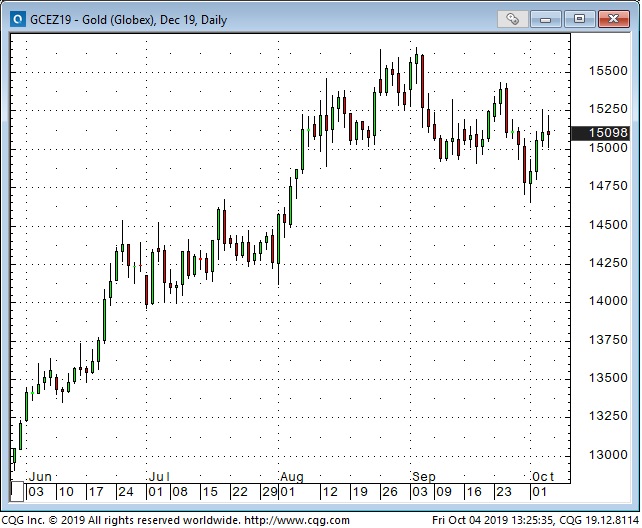Minimize the gold chart window
Screen dimensions: 642x528
pos(545,19)
